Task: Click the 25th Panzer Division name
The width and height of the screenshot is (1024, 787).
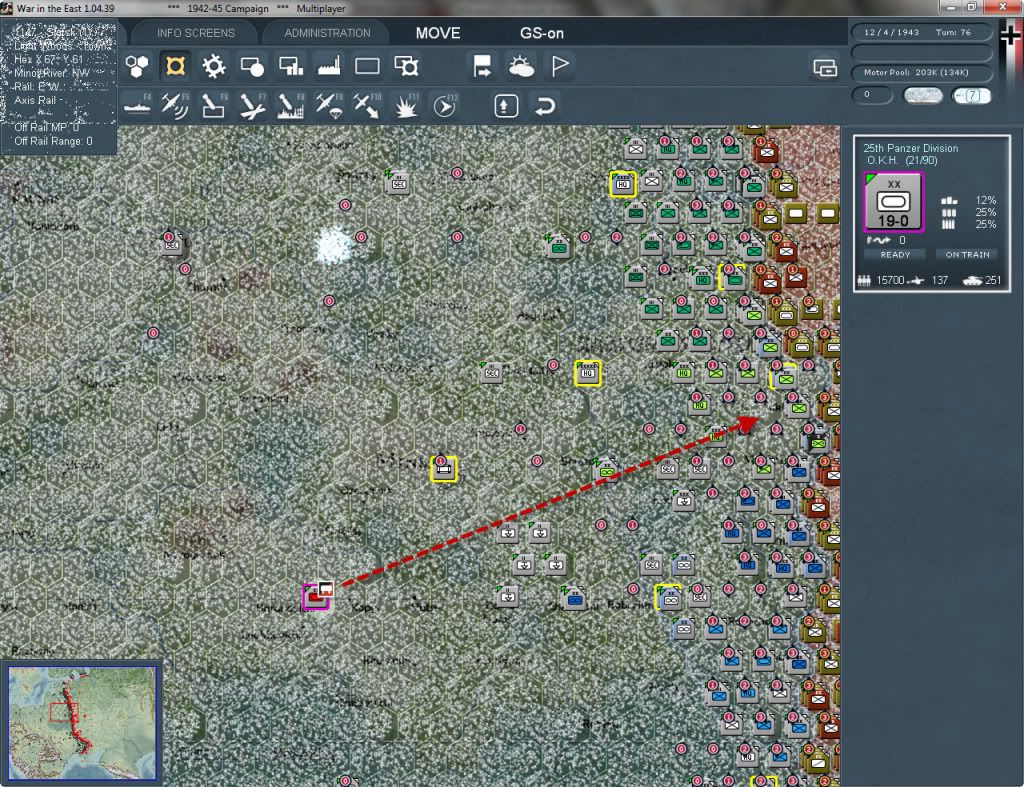Action: (910, 148)
